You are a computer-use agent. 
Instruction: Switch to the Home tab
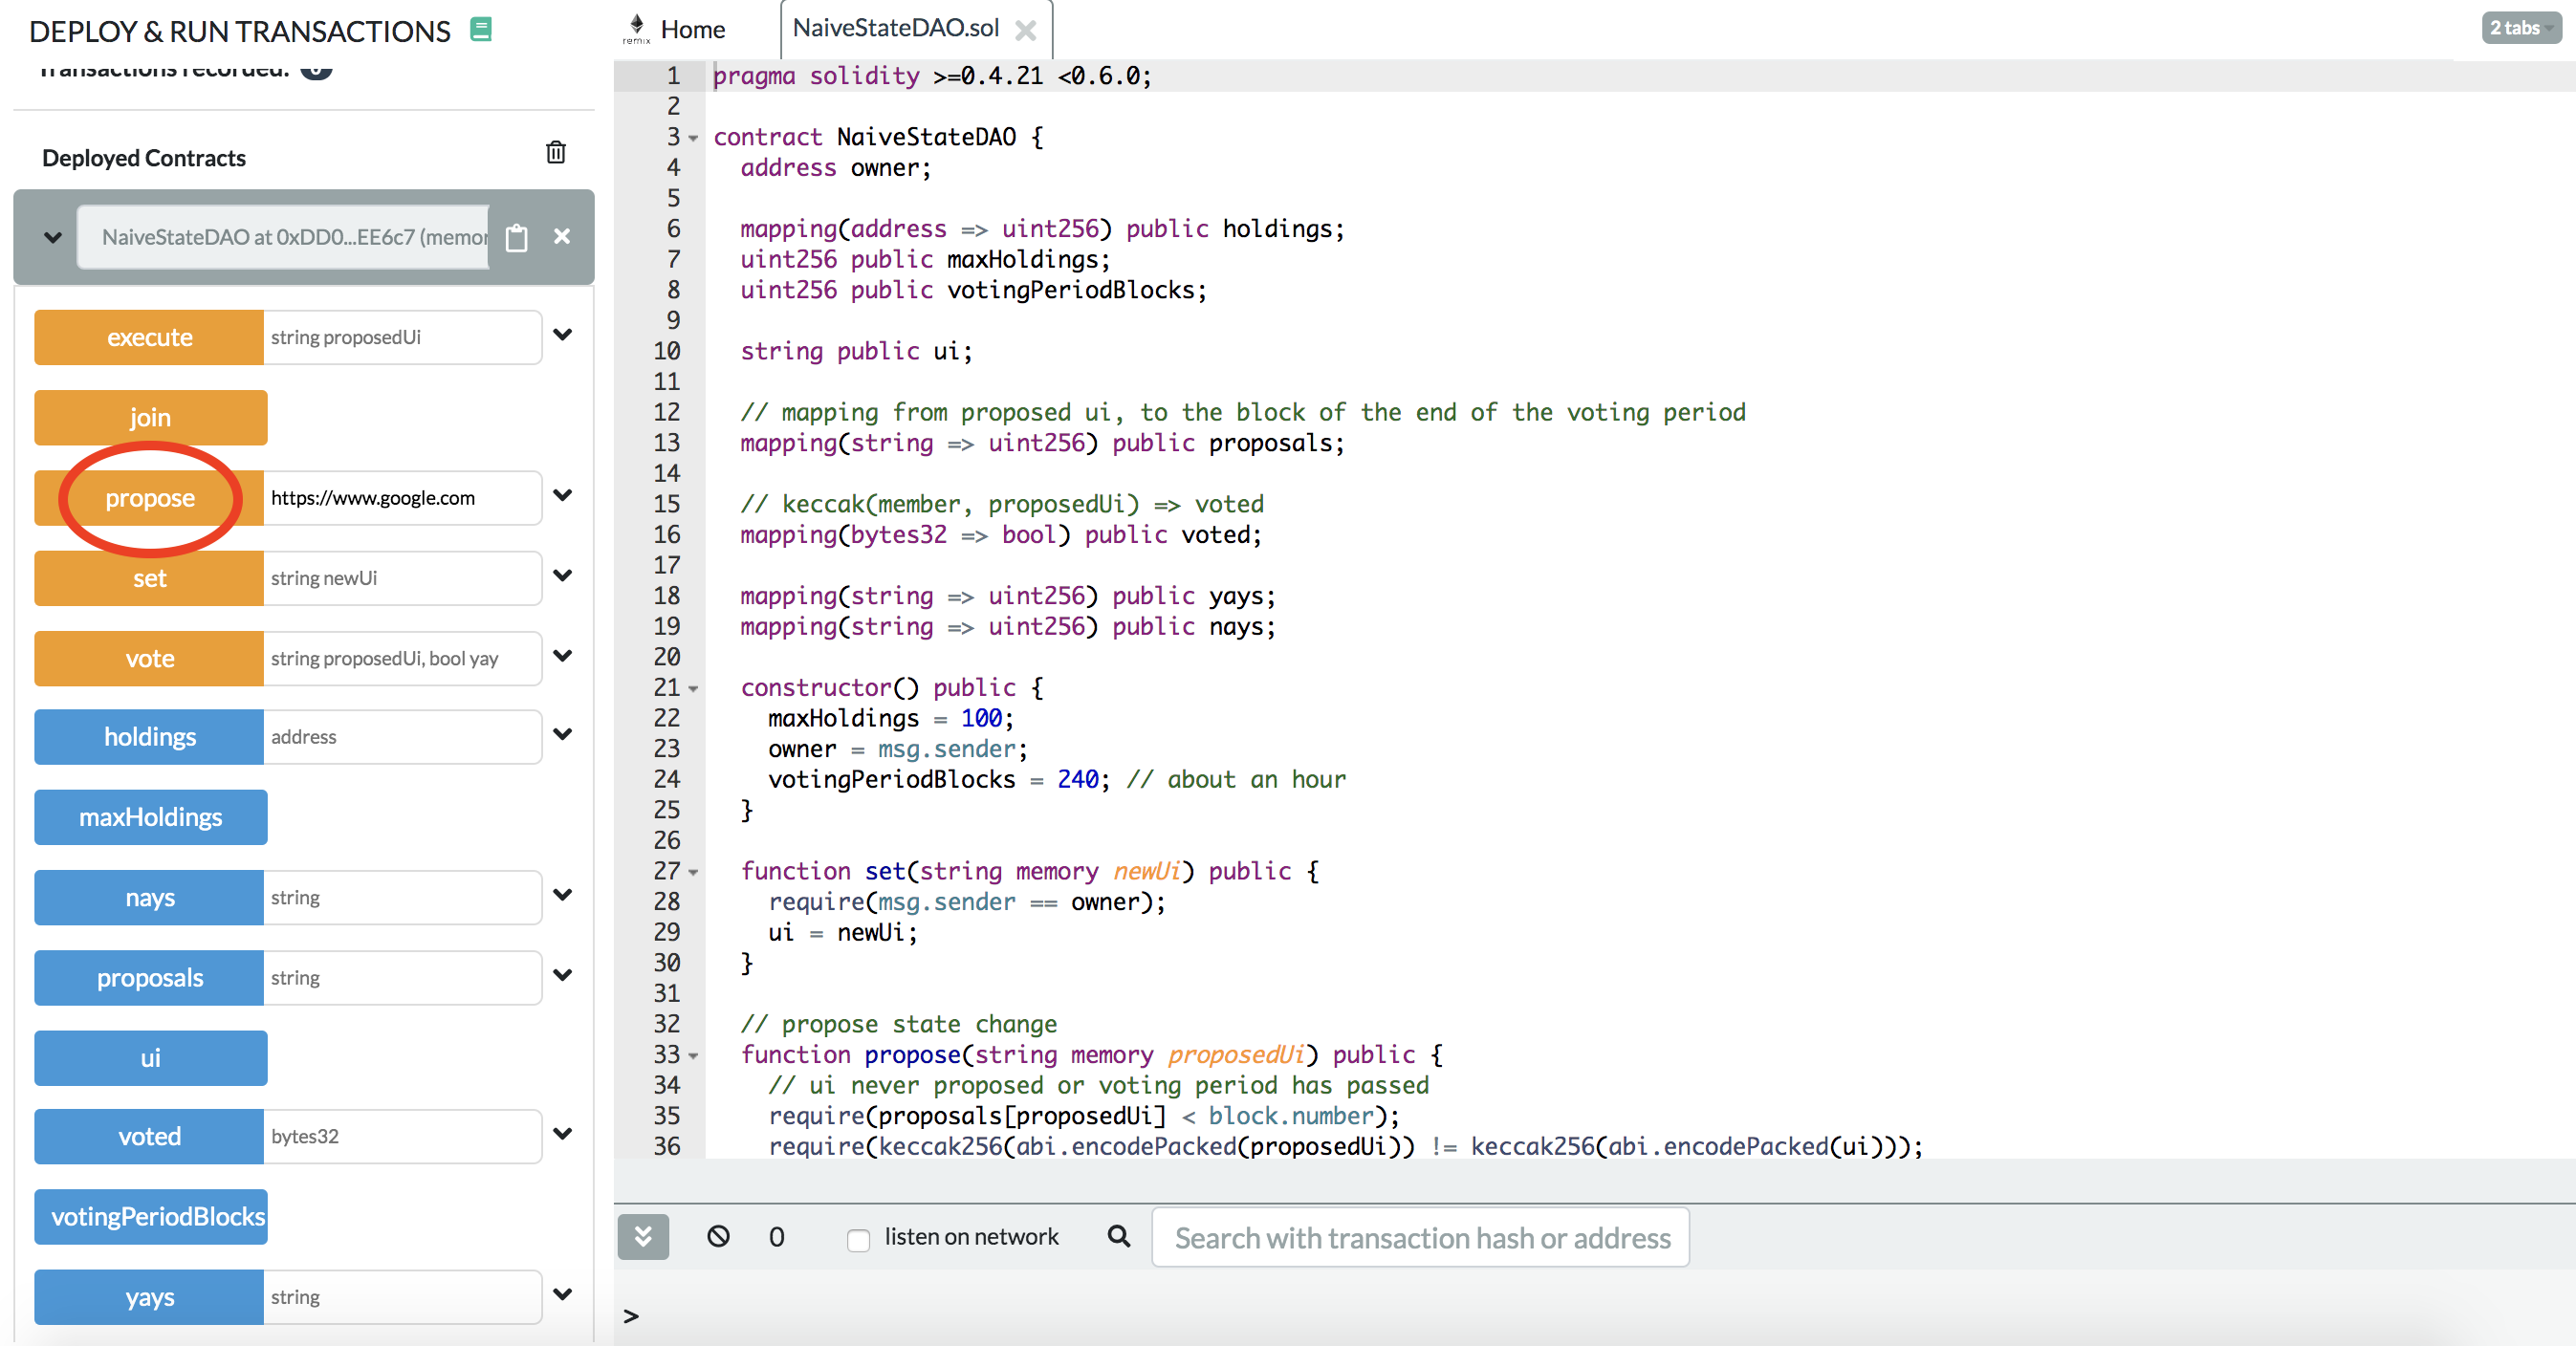pyautogui.click(x=692, y=29)
